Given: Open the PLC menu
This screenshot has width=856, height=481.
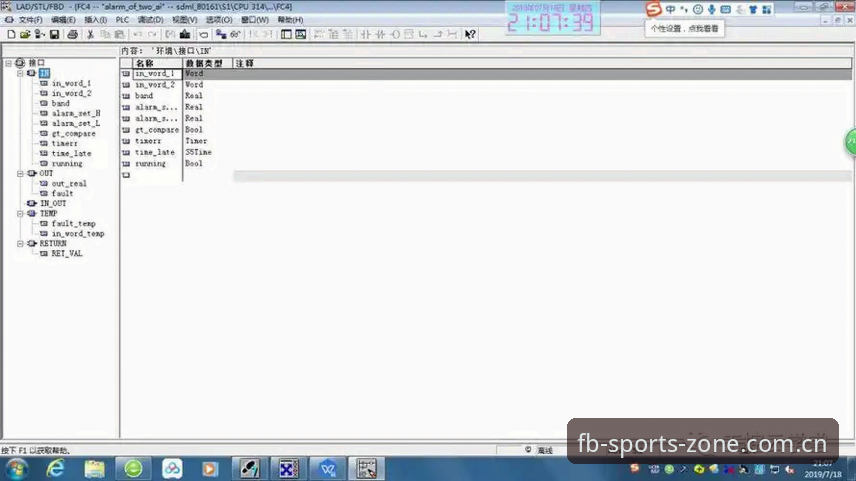Looking at the screenshot, I should pyautogui.click(x=122, y=20).
